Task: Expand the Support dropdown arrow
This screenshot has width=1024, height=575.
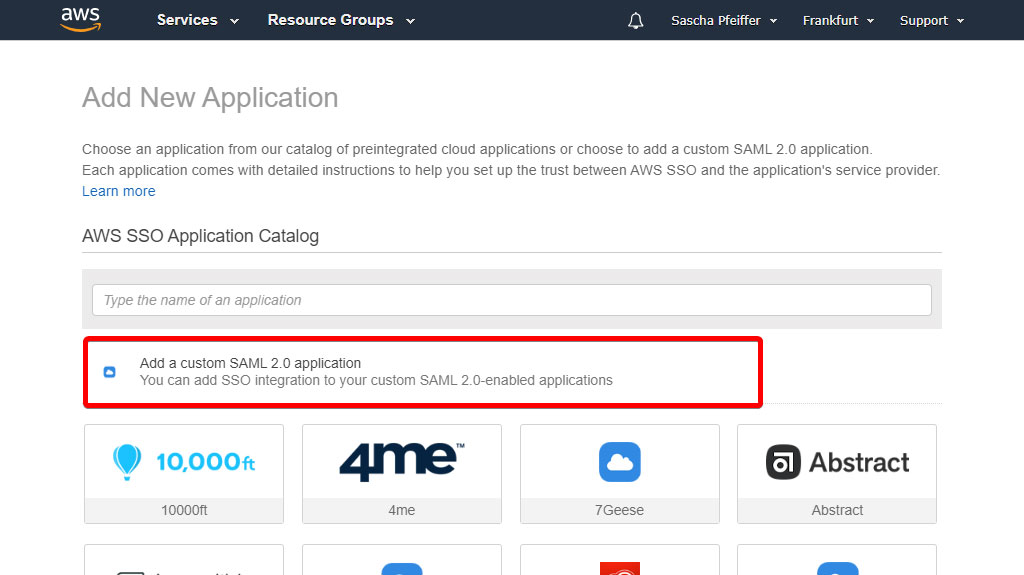Action: [x=960, y=21]
